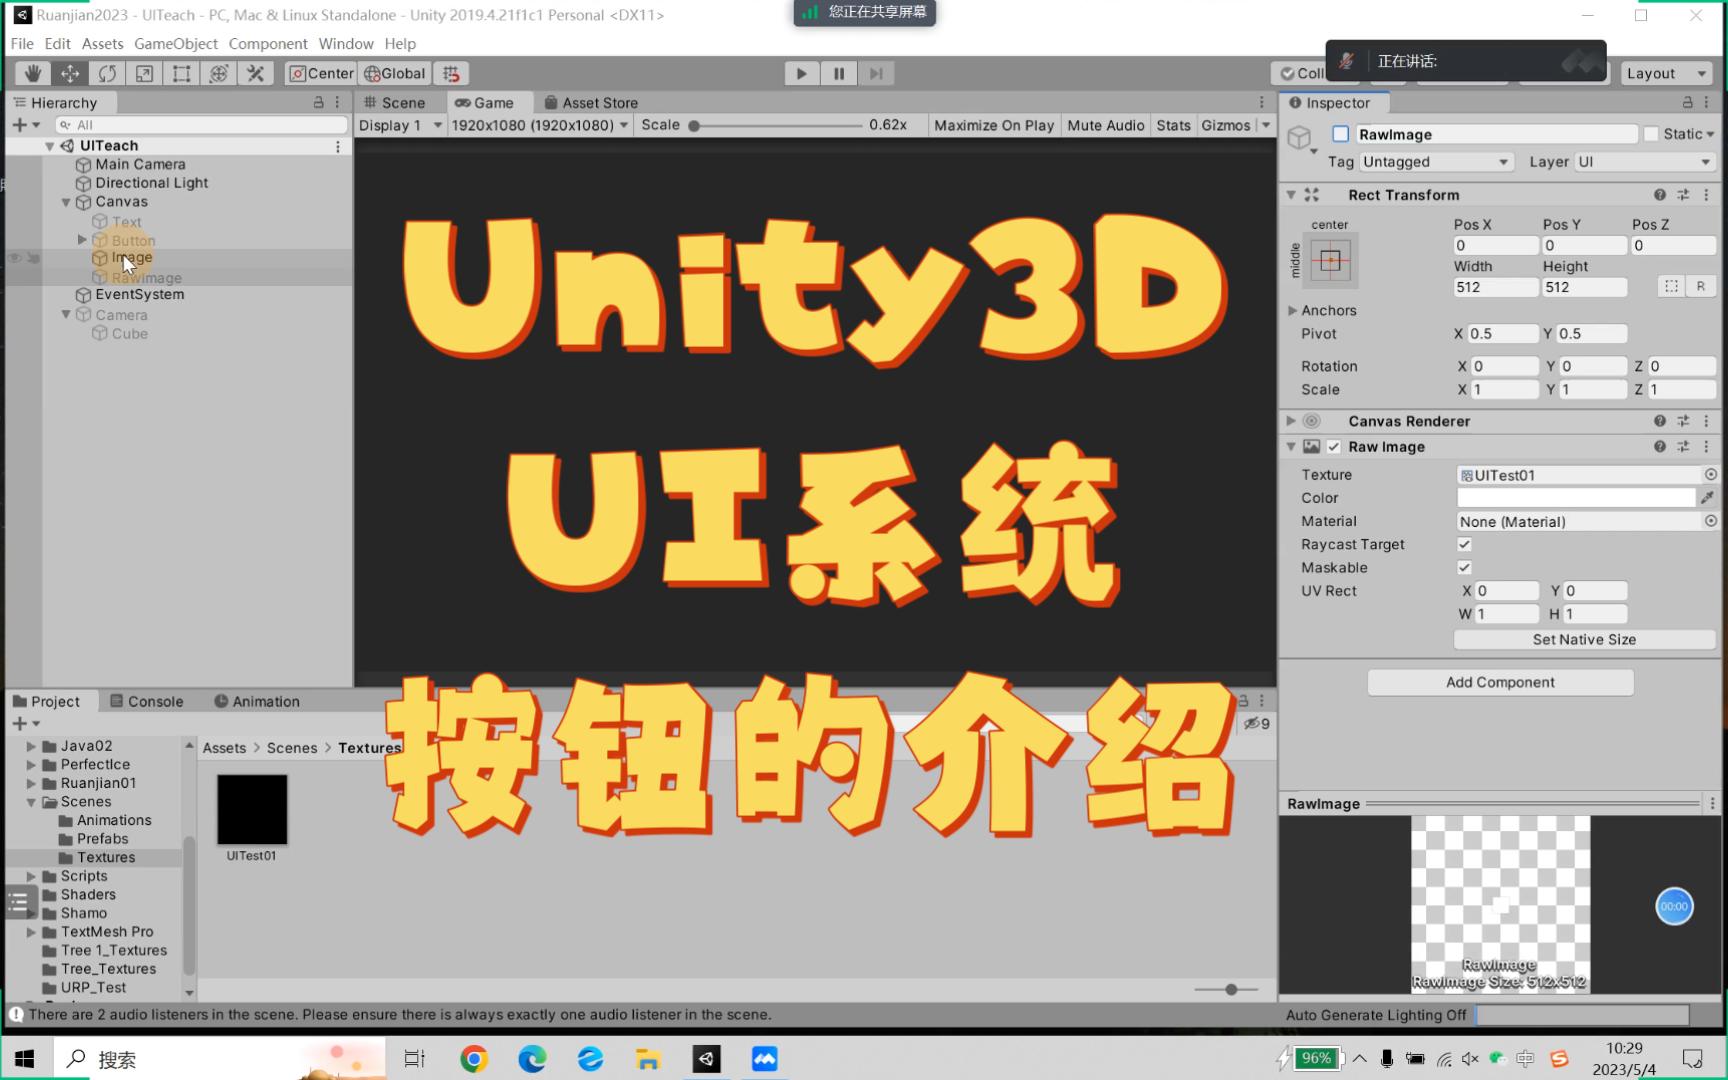
Task: Open the Layout dropdown
Action: 1665,73
